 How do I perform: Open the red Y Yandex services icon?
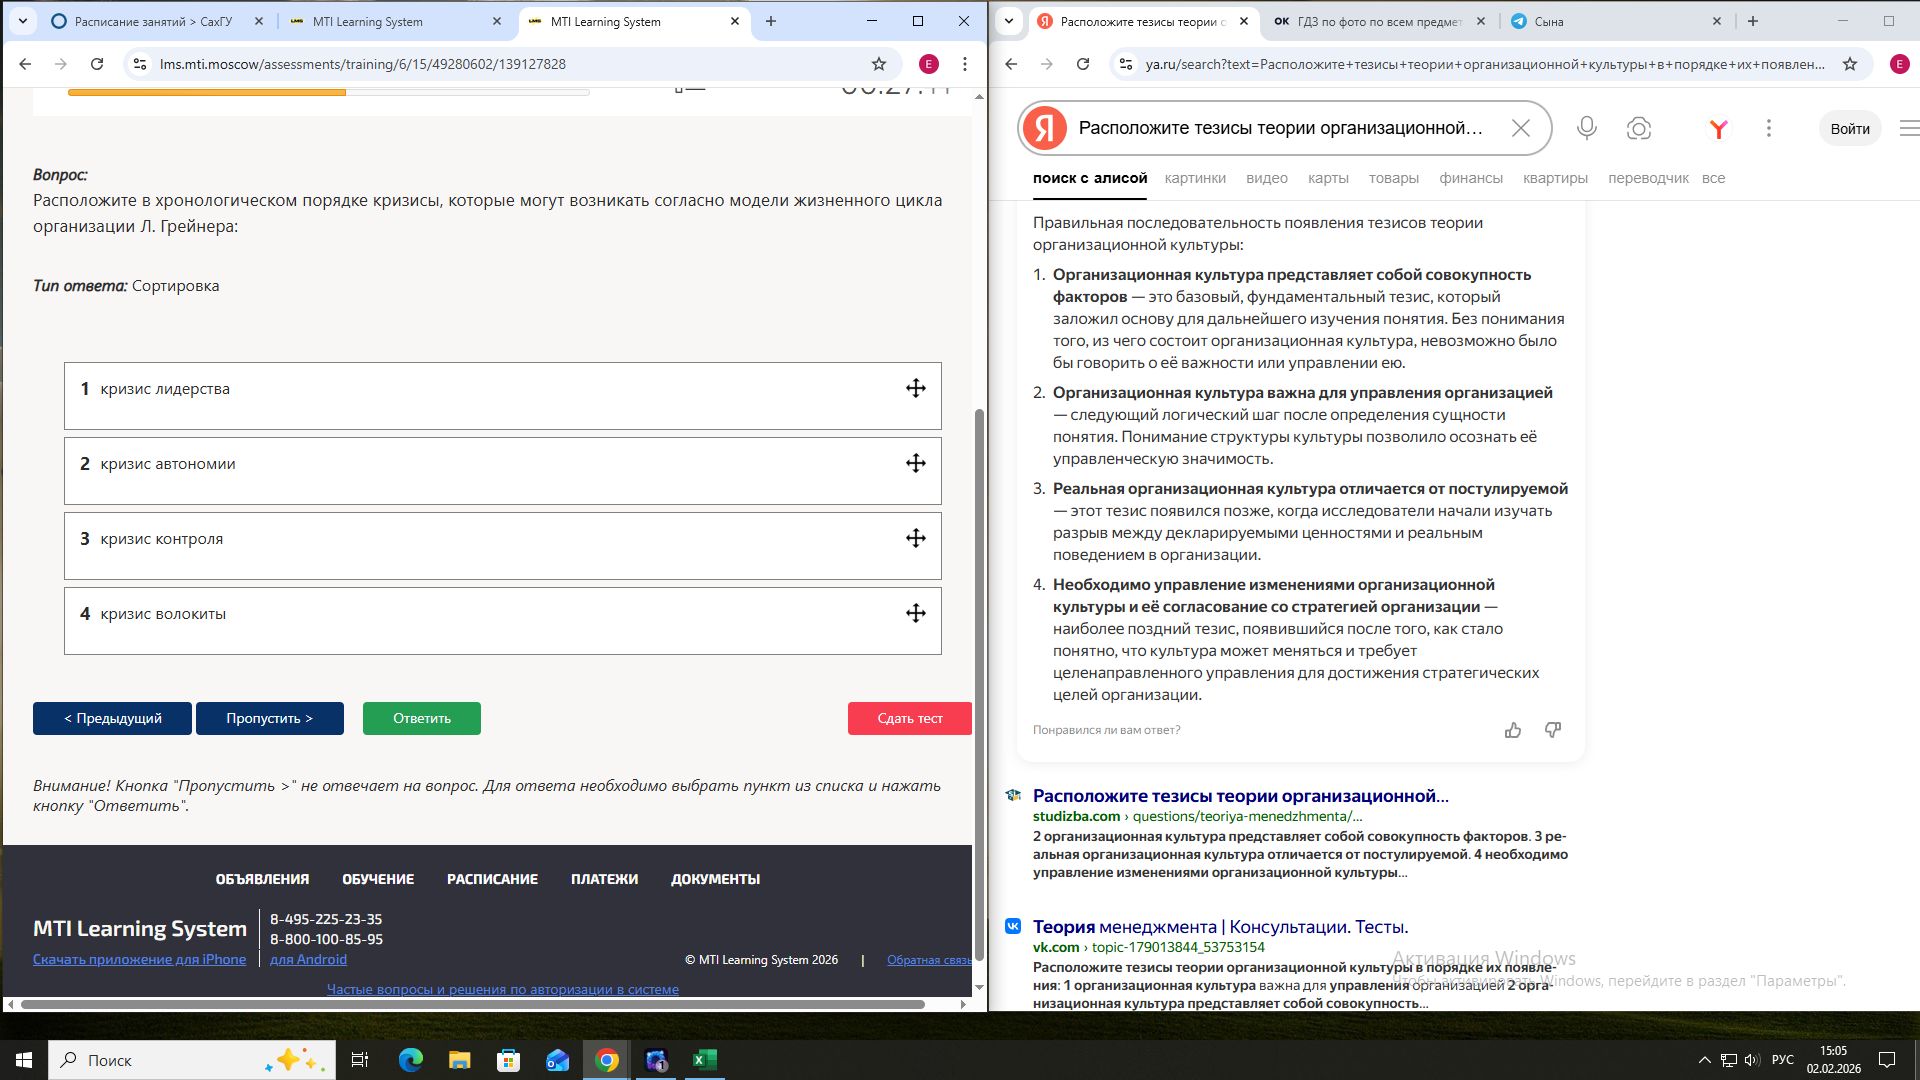(x=1718, y=128)
